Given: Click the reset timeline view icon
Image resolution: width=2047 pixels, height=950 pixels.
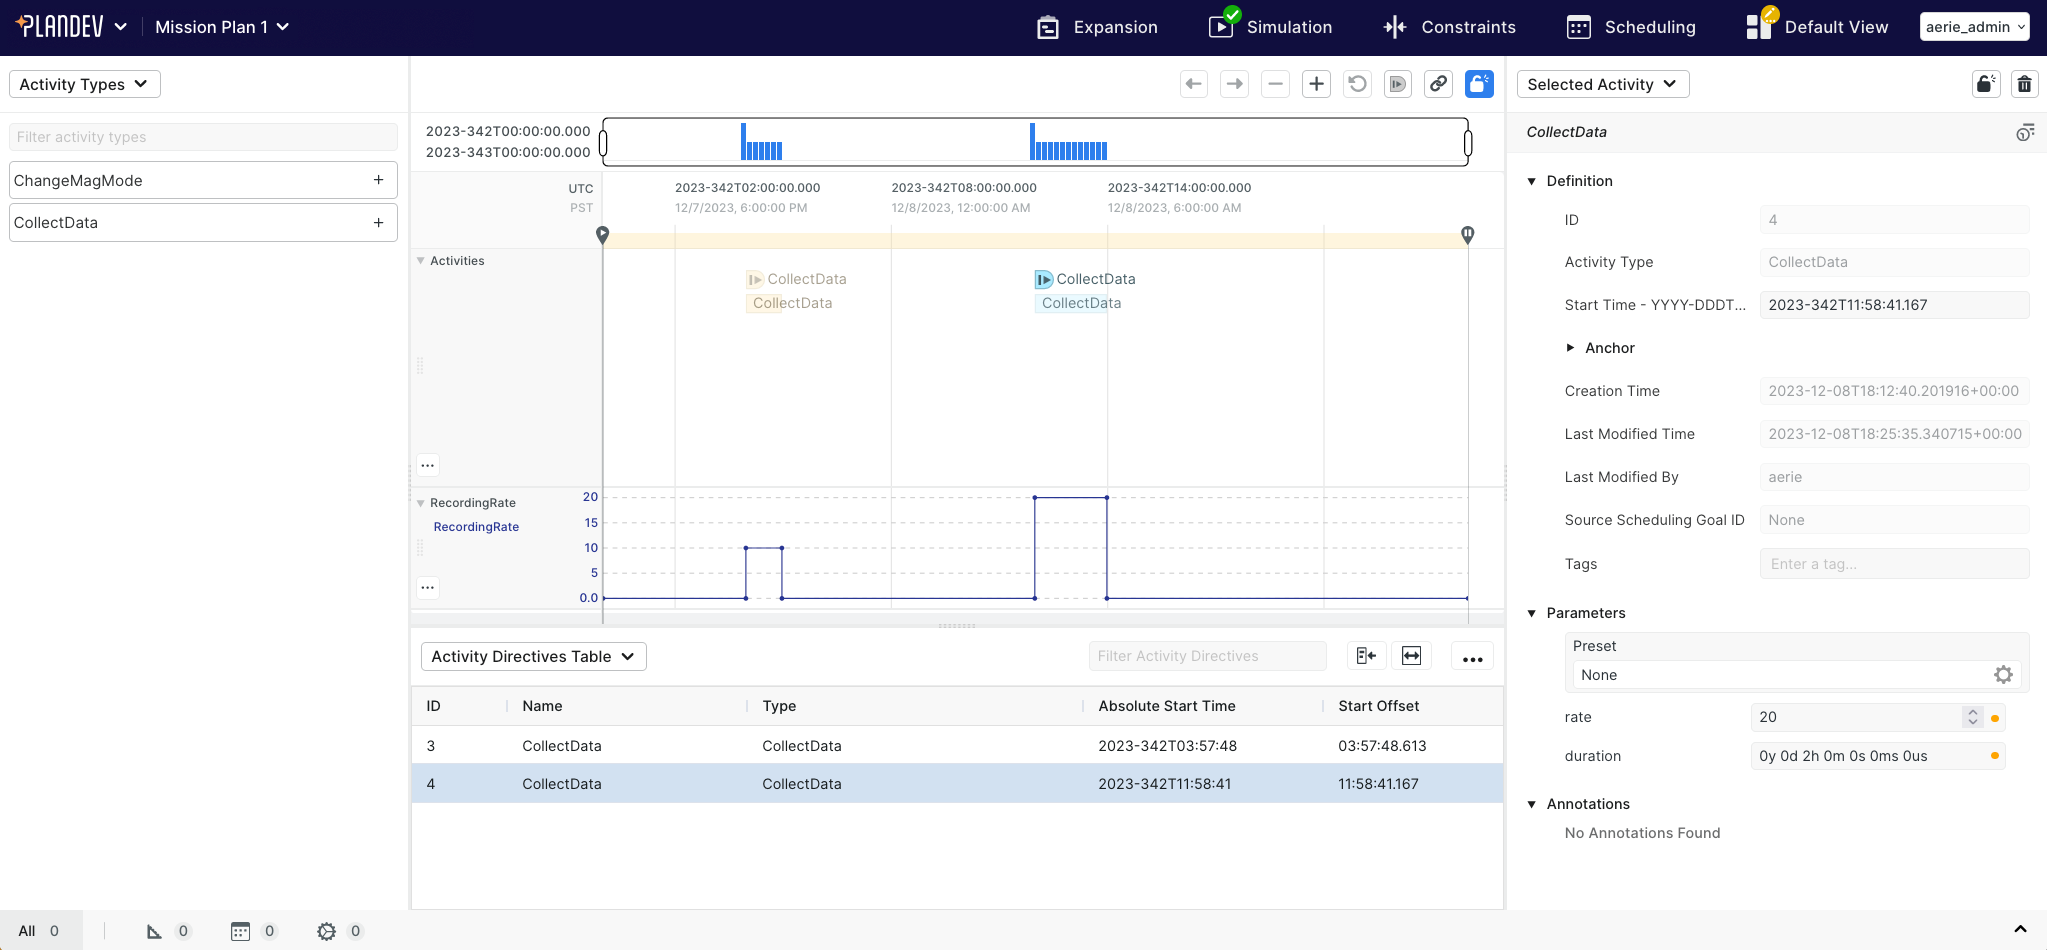Looking at the screenshot, I should [1357, 84].
